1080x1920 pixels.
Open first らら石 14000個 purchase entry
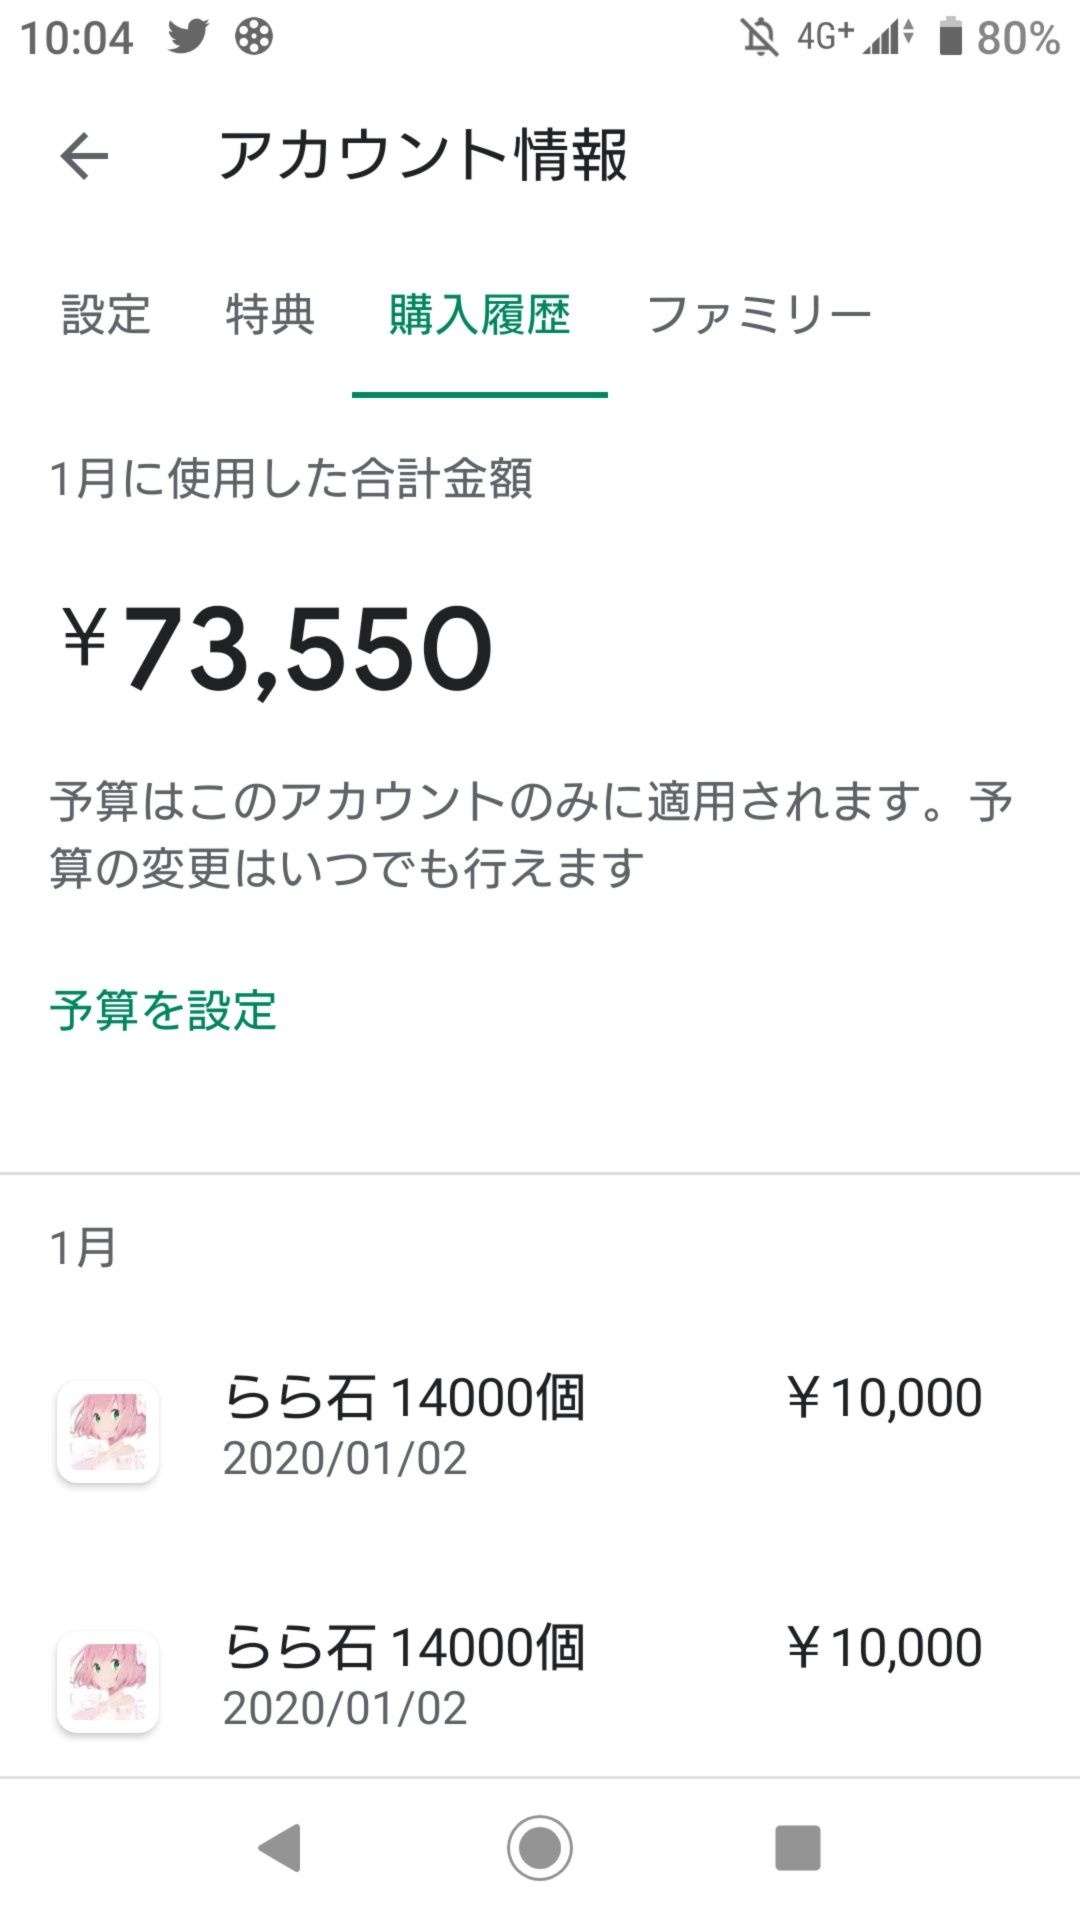(x=540, y=1430)
